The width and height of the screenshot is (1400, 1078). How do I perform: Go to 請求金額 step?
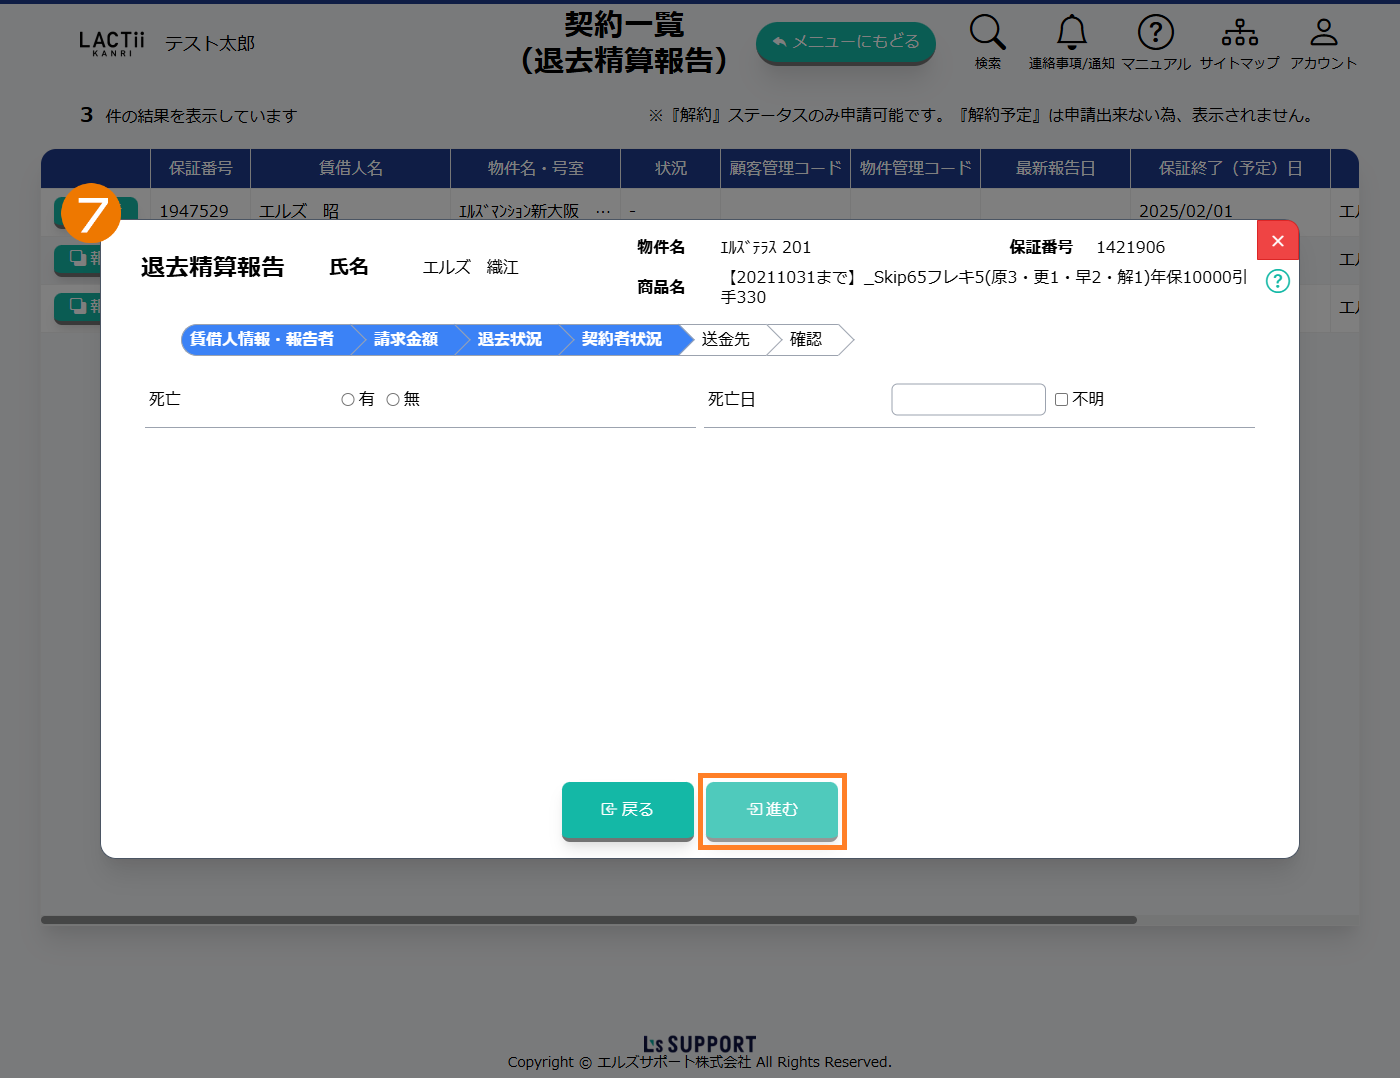click(x=405, y=340)
